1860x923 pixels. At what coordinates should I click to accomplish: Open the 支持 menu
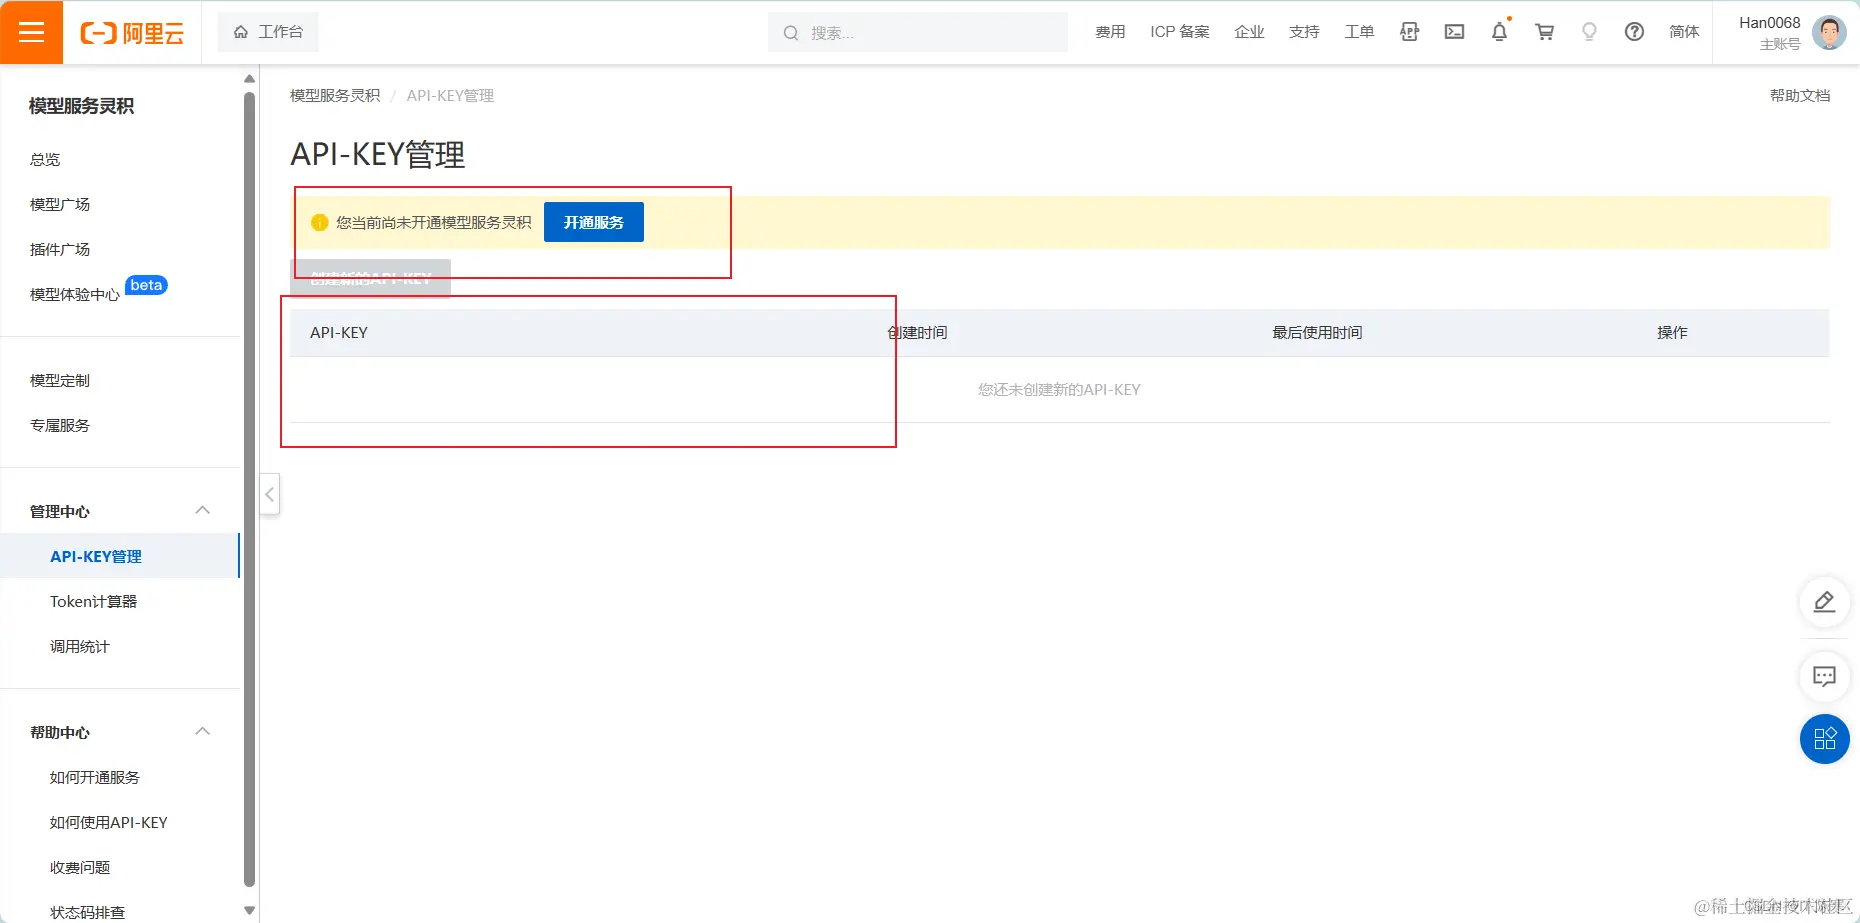(x=1304, y=32)
